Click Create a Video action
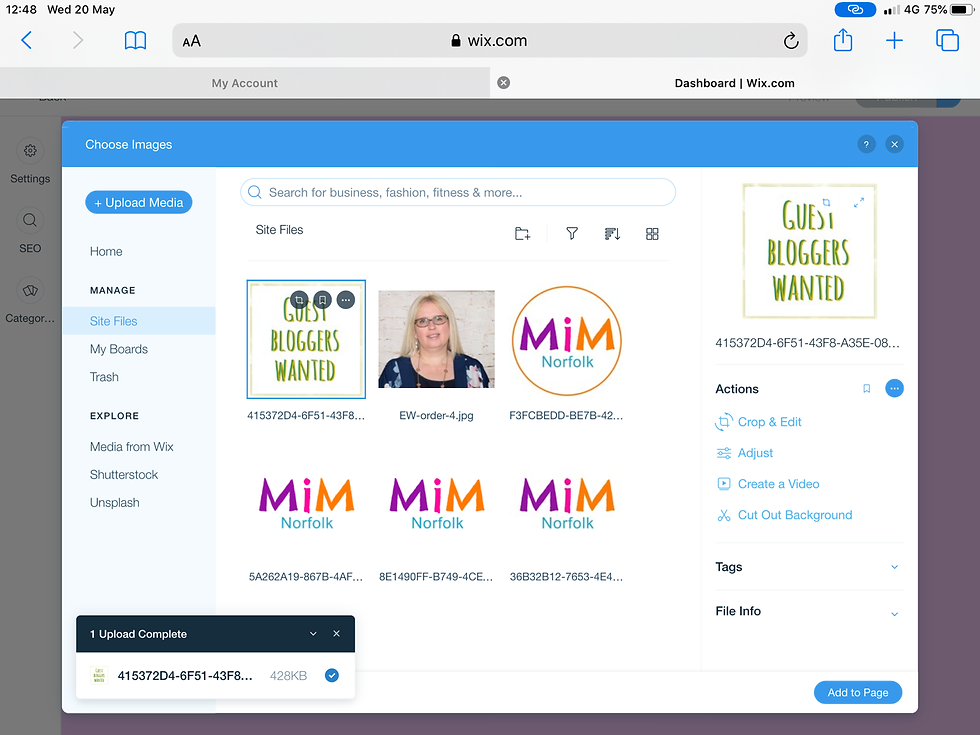The height and width of the screenshot is (735, 980). (768, 484)
